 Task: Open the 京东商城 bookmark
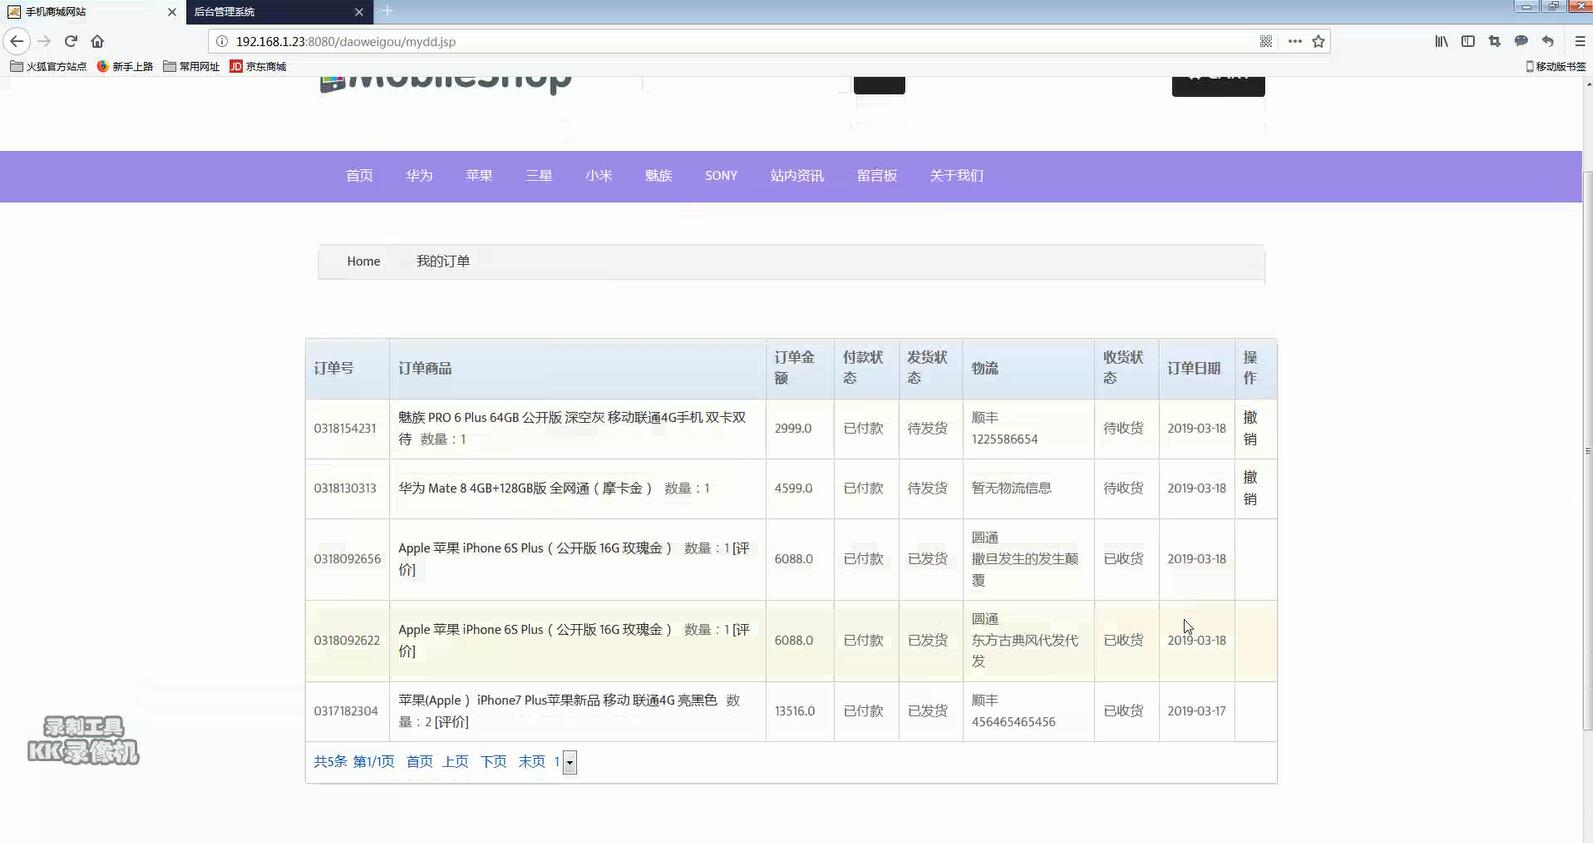258,66
